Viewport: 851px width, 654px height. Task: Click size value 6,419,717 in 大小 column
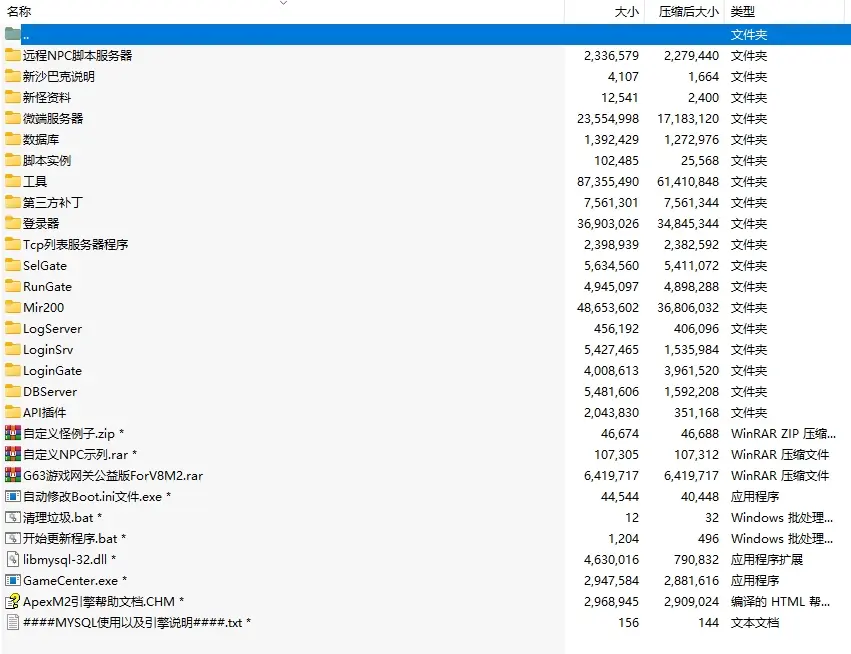tap(612, 476)
